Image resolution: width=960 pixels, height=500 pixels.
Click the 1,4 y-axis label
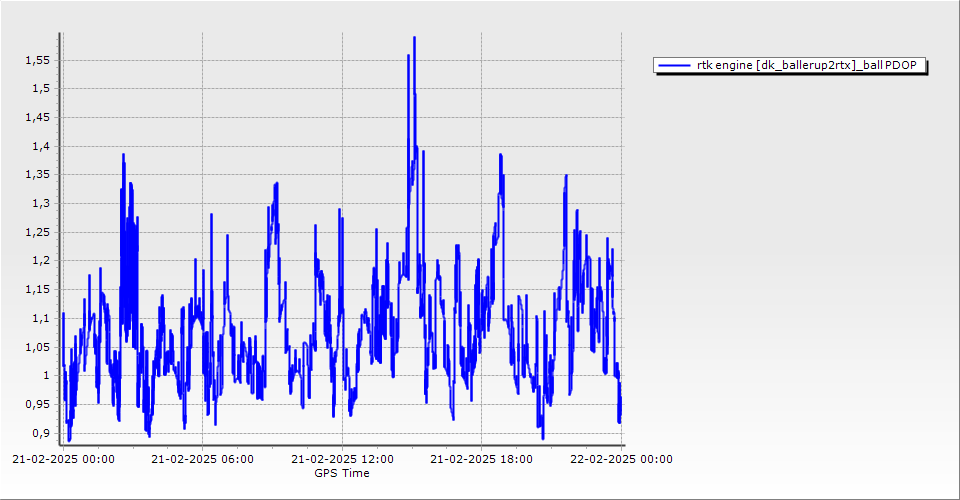point(41,146)
